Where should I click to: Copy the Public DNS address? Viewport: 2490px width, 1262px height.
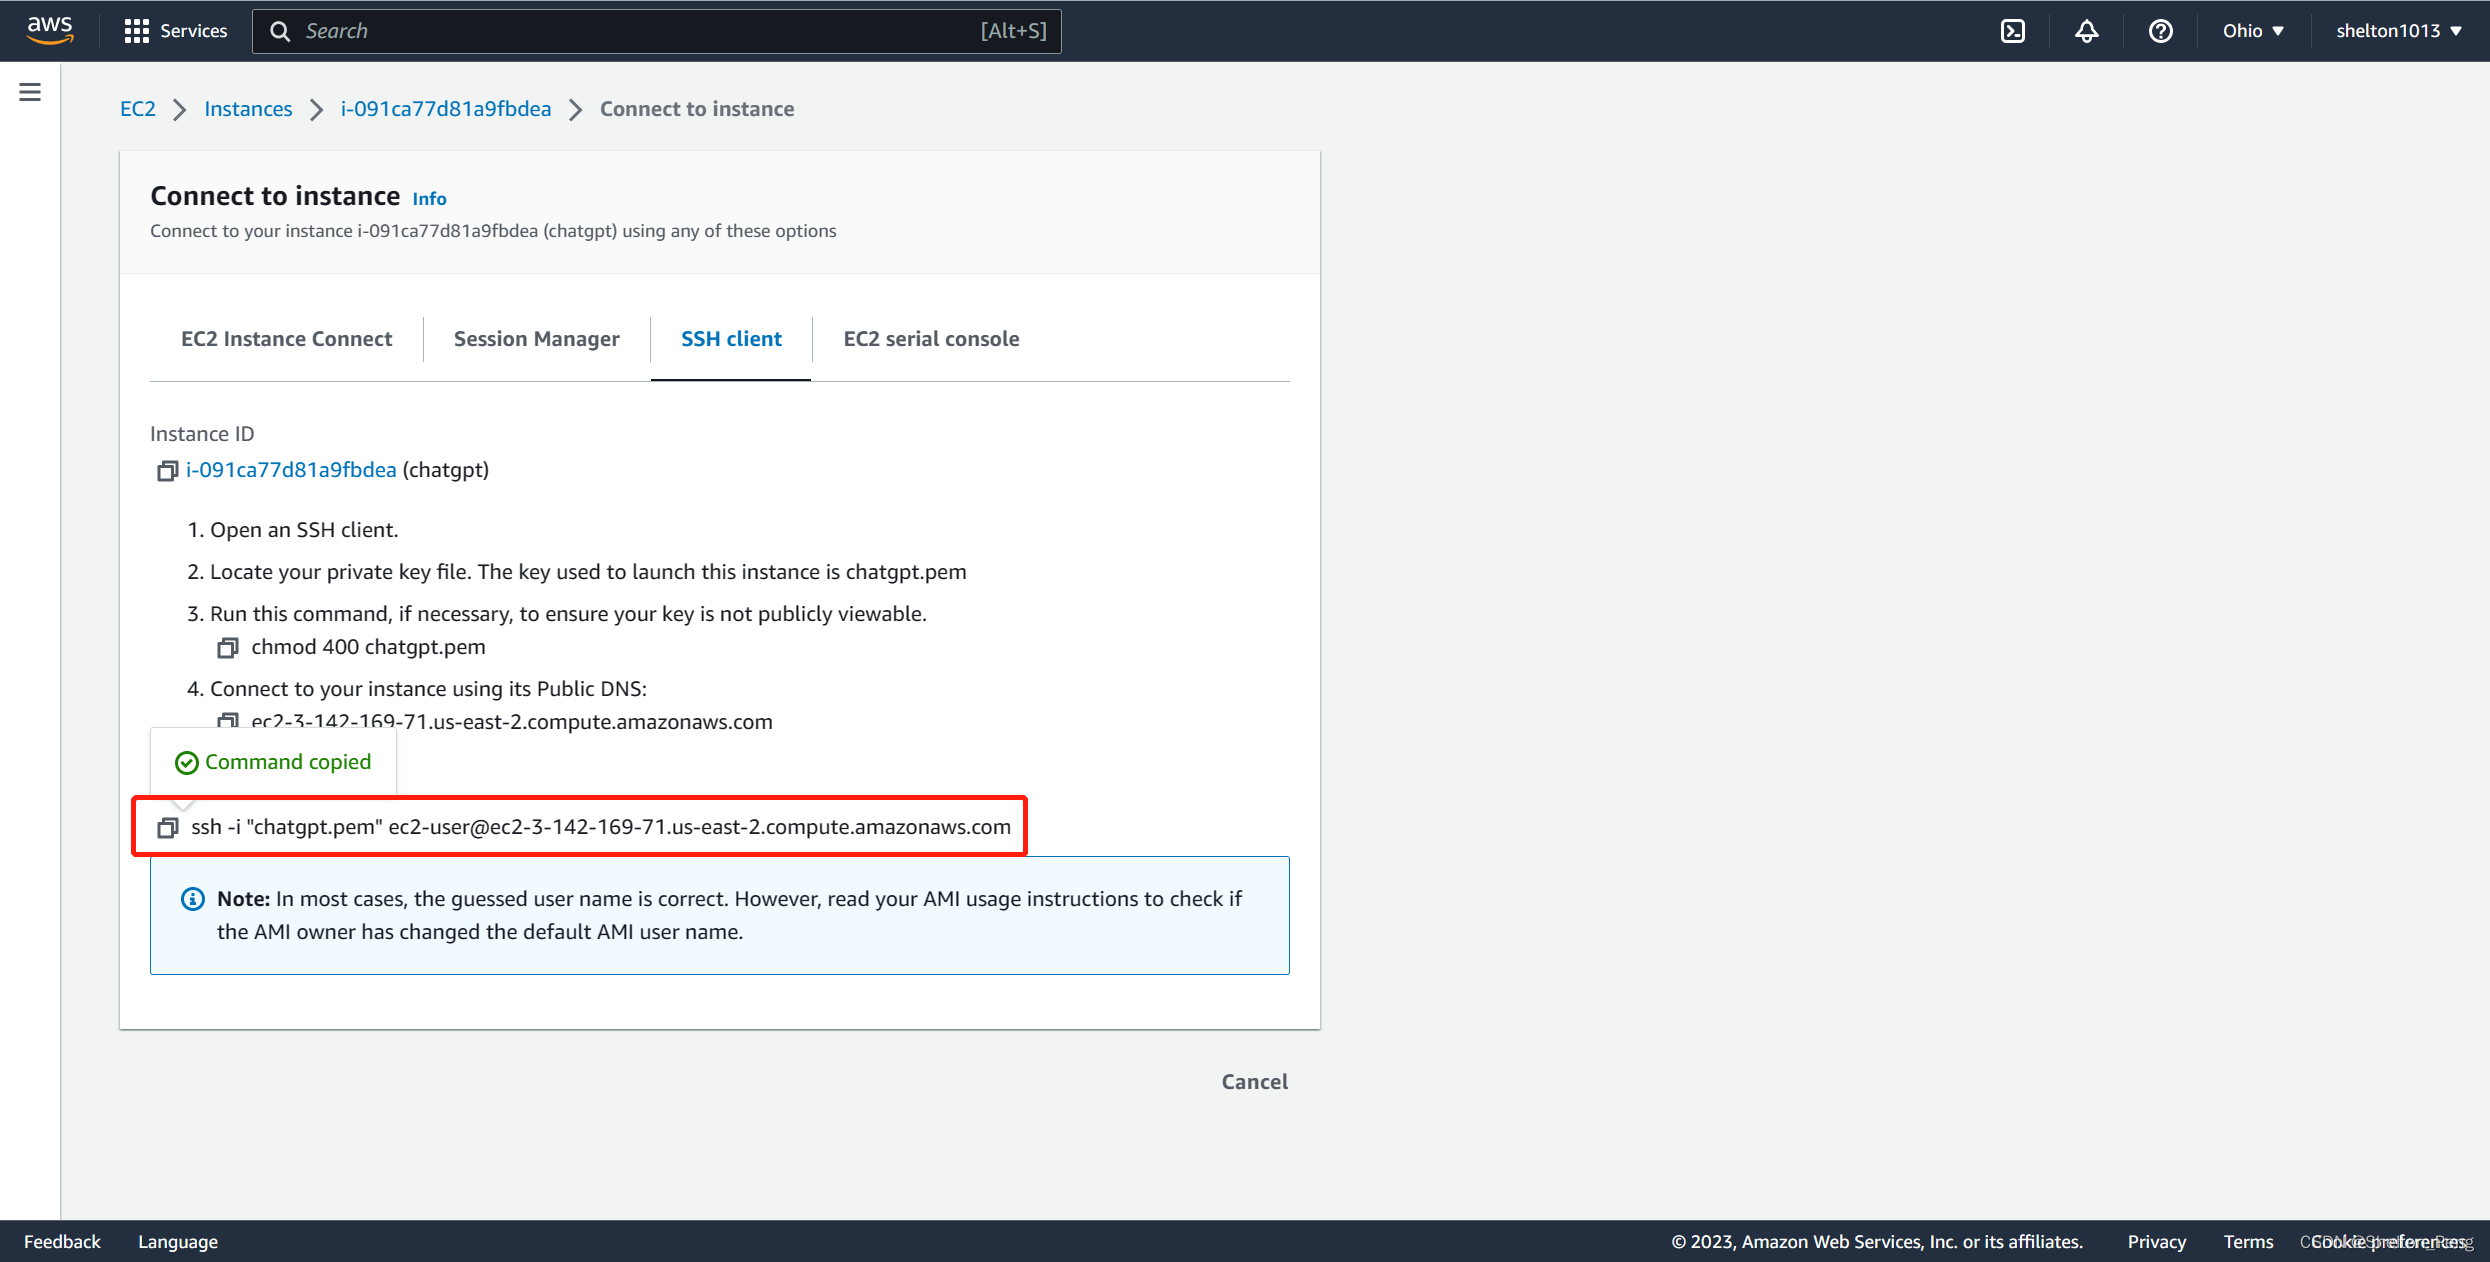point(228,721)
